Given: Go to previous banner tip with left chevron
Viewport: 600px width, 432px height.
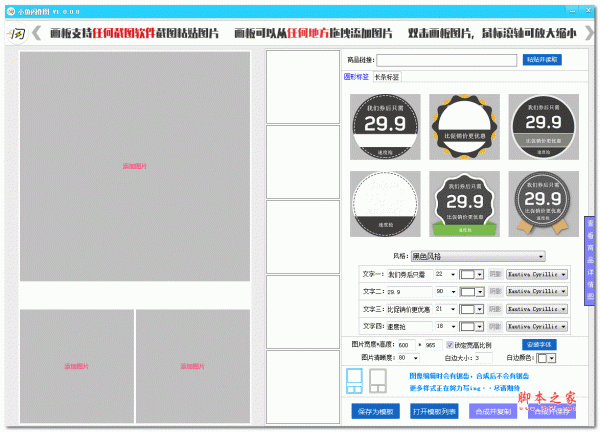Looking at the screenshot, I should click(x=37, y=33).
